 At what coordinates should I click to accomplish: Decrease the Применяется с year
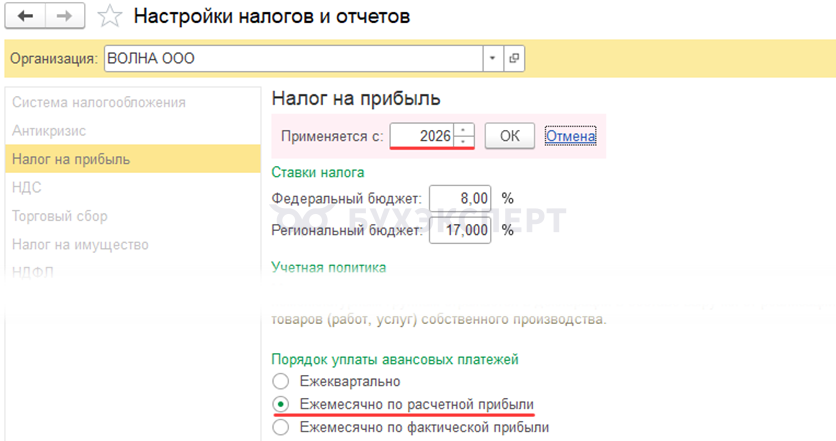463,142
